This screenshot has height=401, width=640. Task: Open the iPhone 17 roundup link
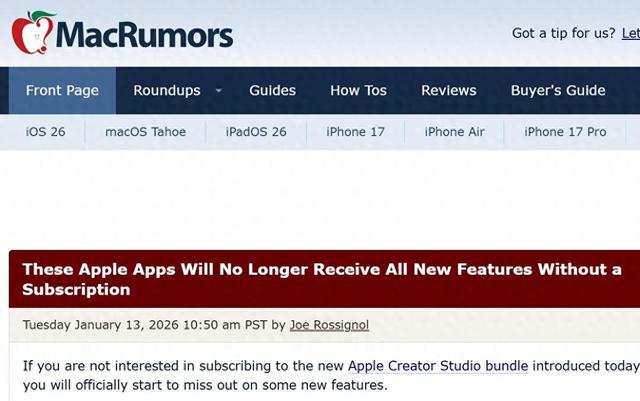click(x=356, y=132)
